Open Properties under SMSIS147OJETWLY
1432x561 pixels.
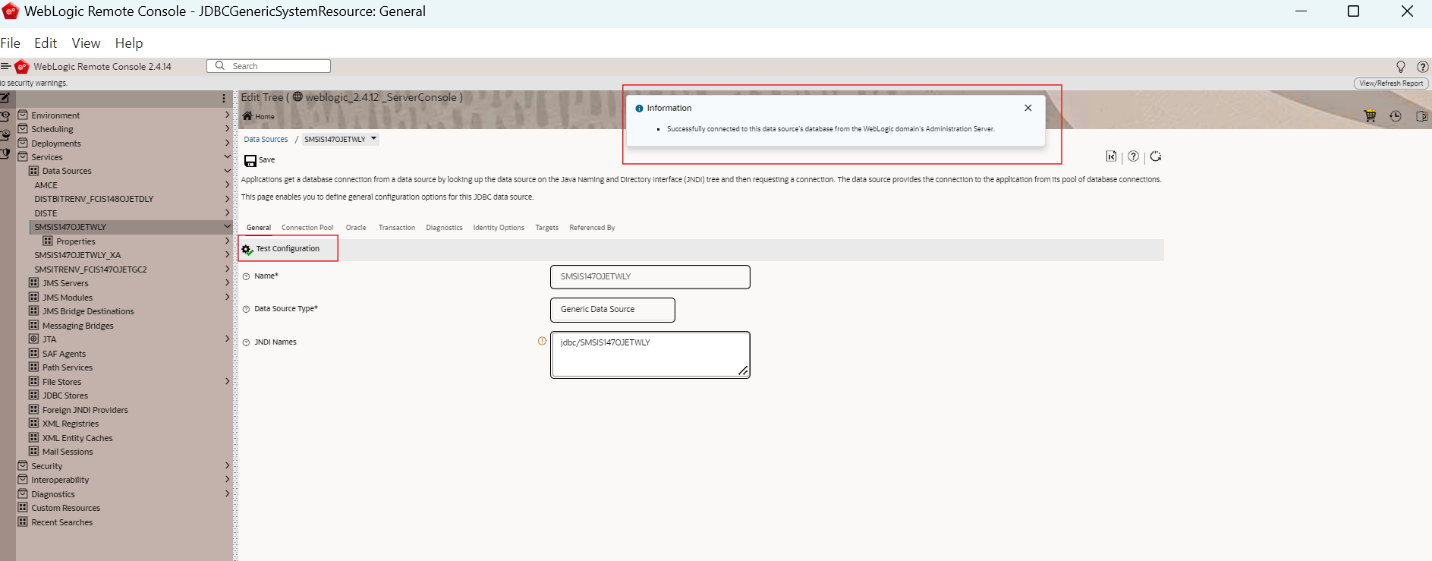coord(76,241)
